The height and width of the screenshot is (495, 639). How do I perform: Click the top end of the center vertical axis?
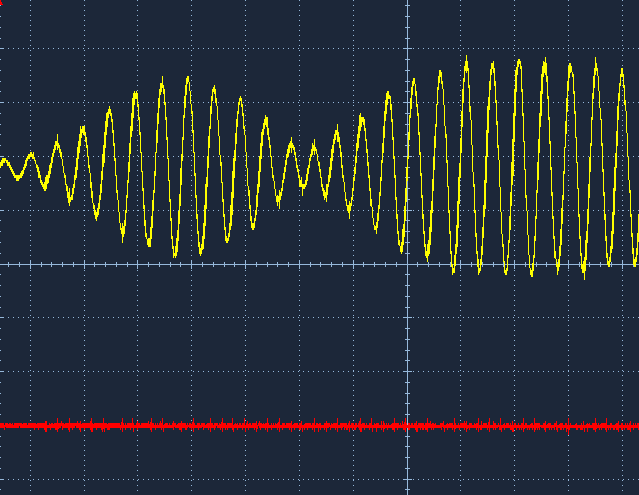click(x=408, y=3)
